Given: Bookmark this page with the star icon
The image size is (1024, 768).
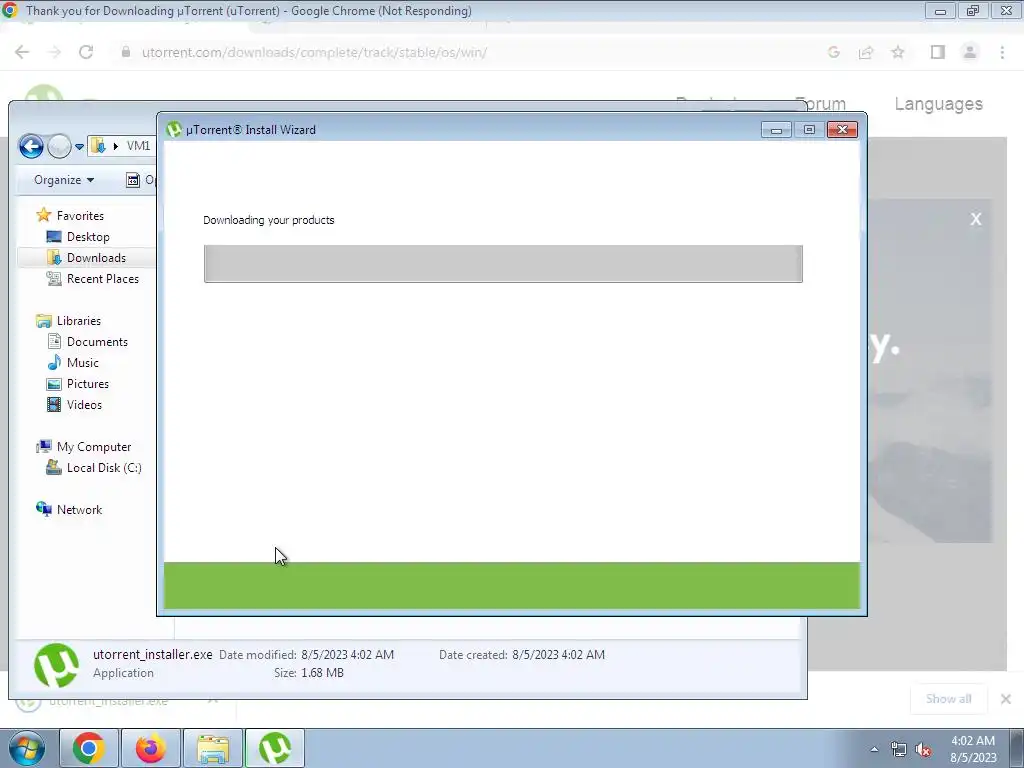Looking at the screenshot, I should pyautogui.click(x=898, y=52).
